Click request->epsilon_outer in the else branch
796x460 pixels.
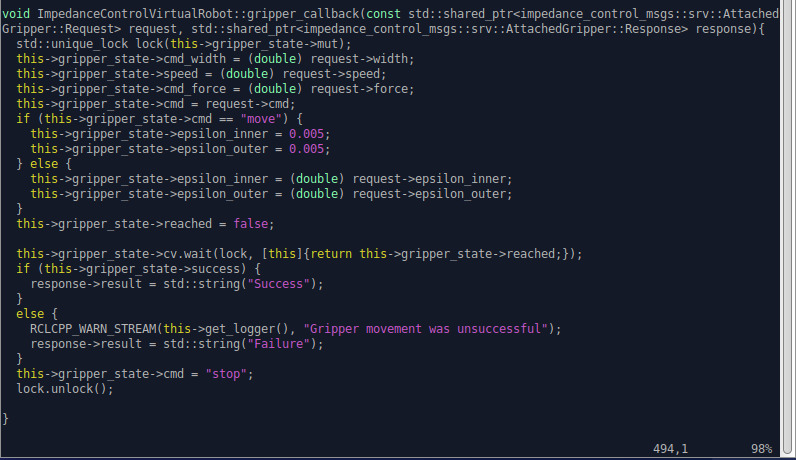click(x=432, y=193)
